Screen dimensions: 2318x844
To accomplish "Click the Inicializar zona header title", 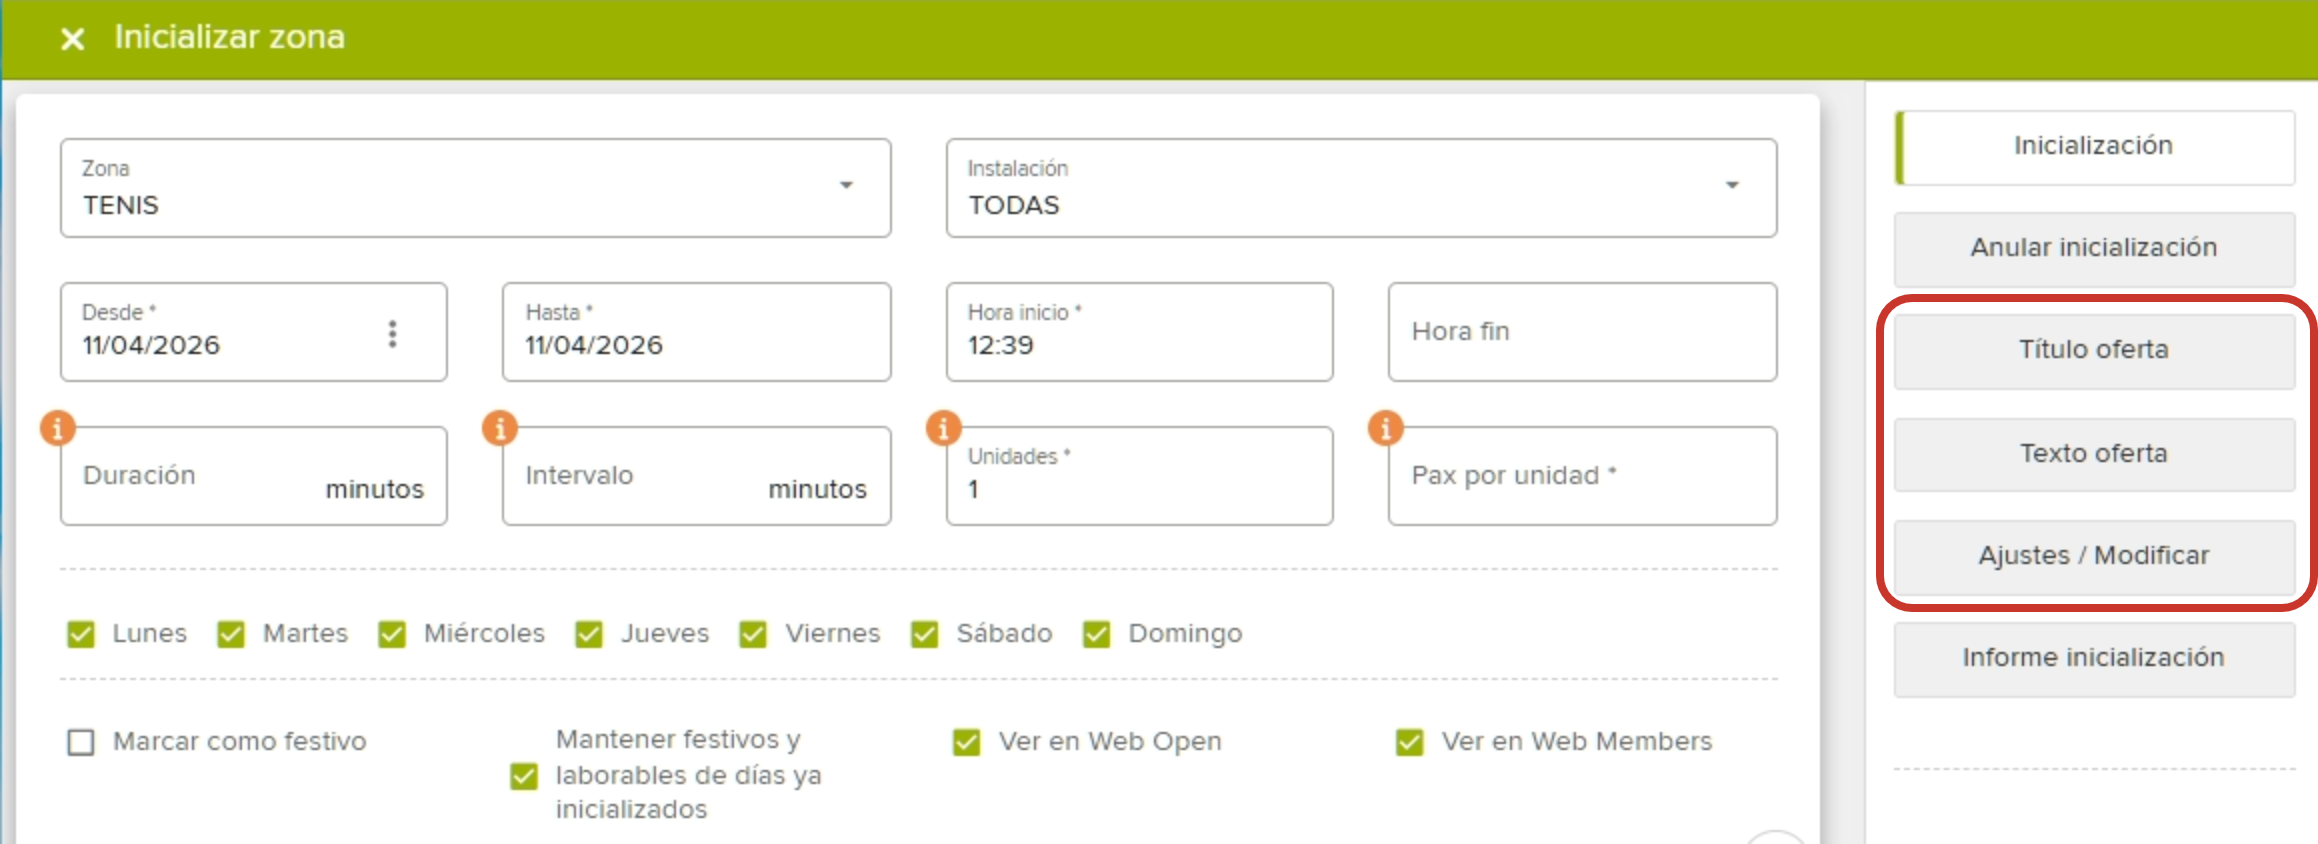I will point(229,37).
